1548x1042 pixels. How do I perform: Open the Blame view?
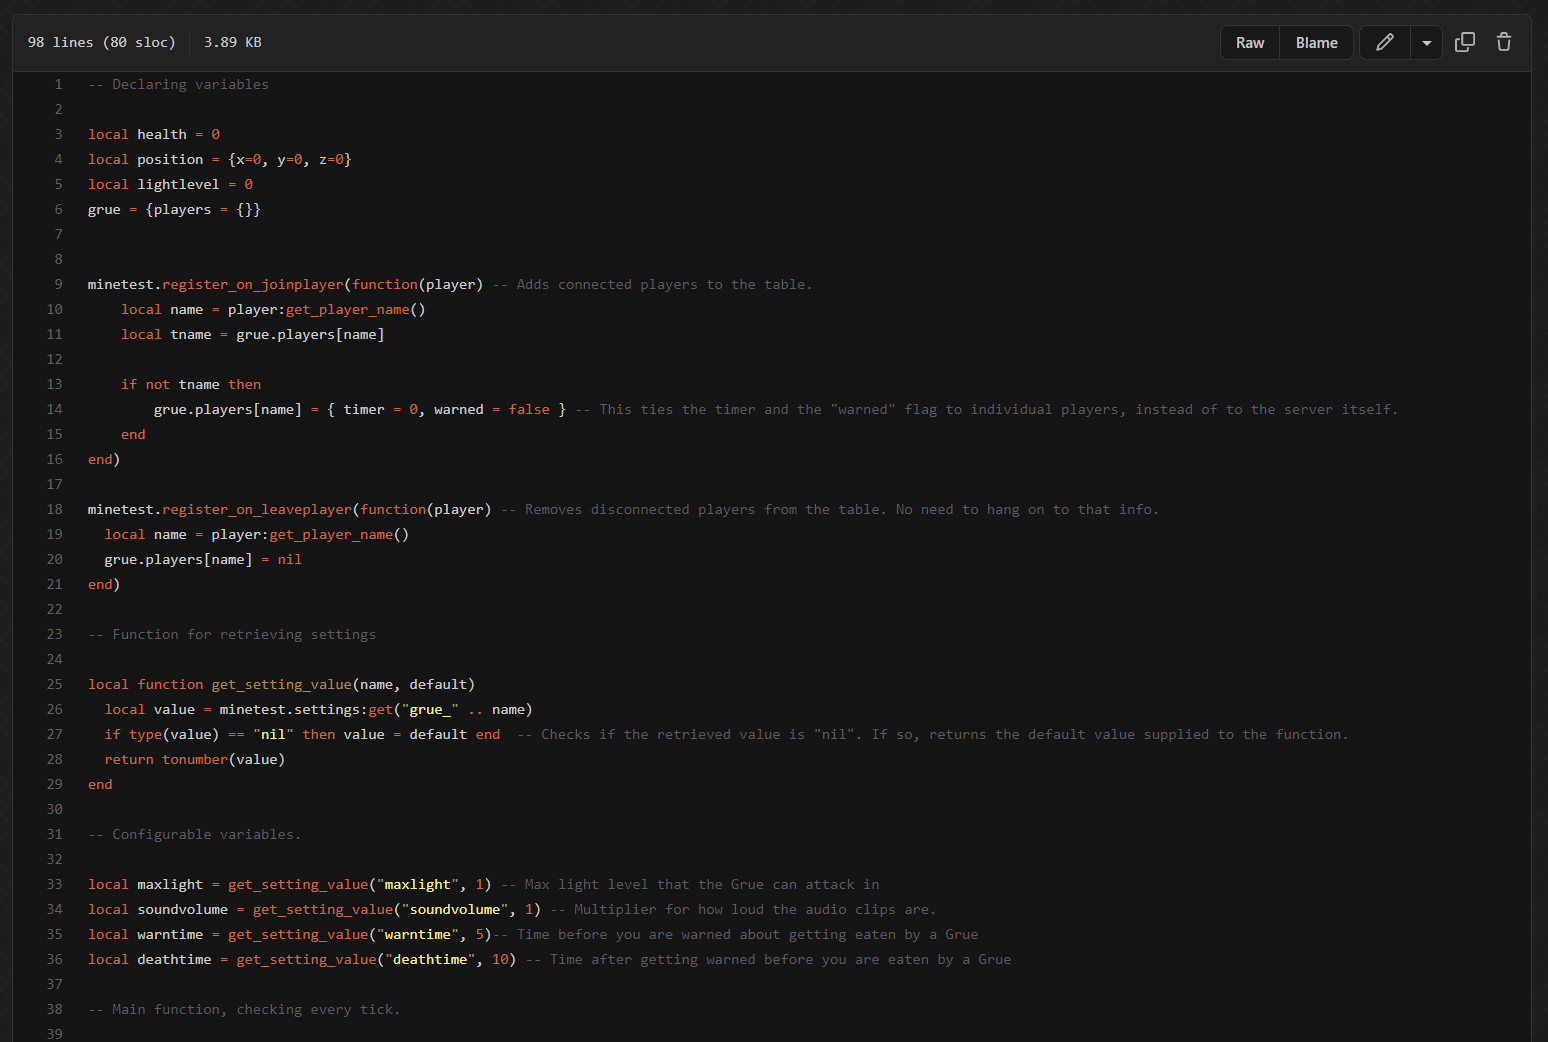(1316, 43)
